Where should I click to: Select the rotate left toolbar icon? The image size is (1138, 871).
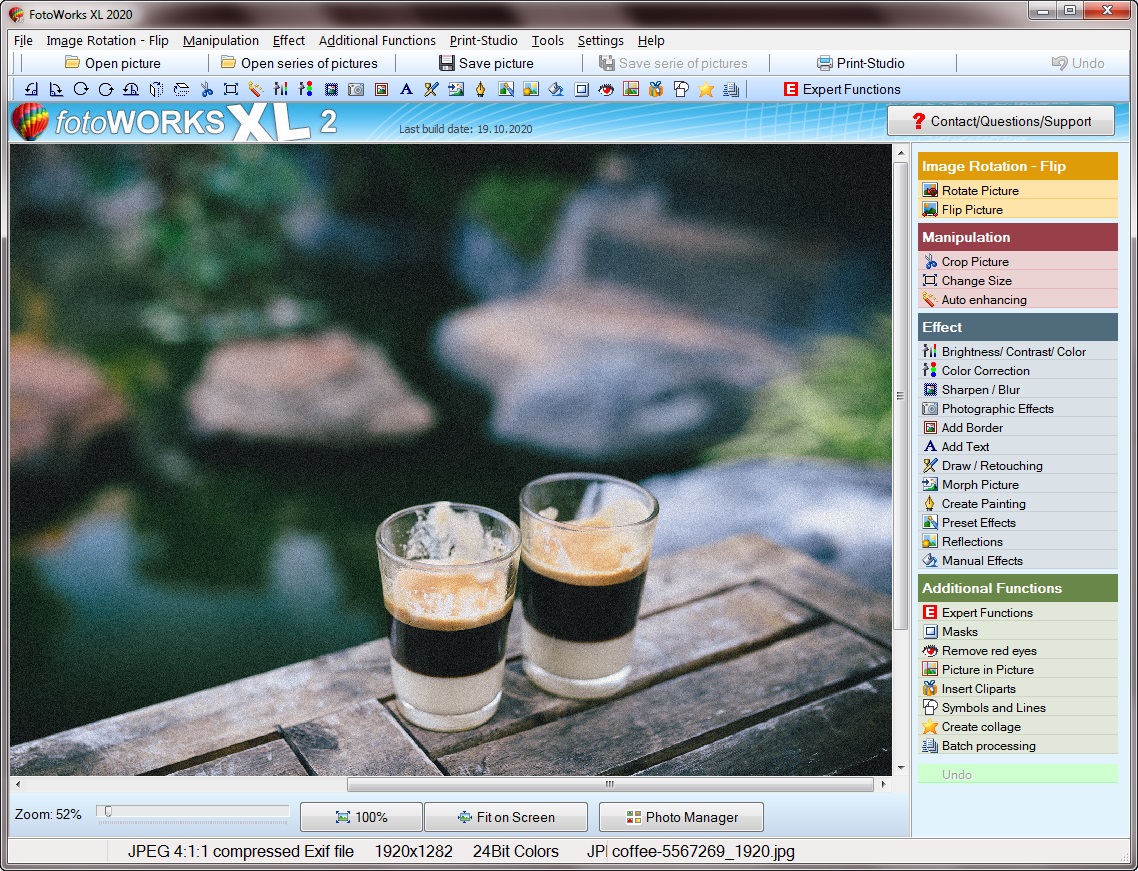pos(30,89)
